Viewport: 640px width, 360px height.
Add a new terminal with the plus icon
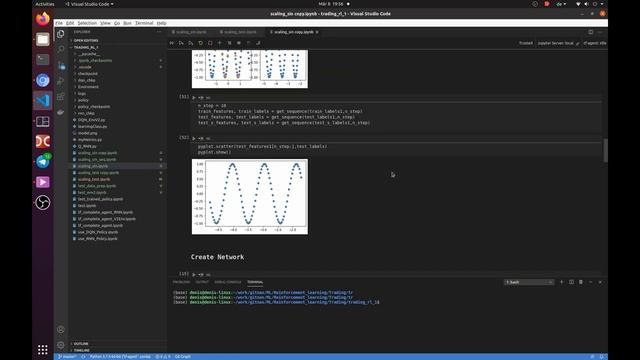tap(562, 282)
